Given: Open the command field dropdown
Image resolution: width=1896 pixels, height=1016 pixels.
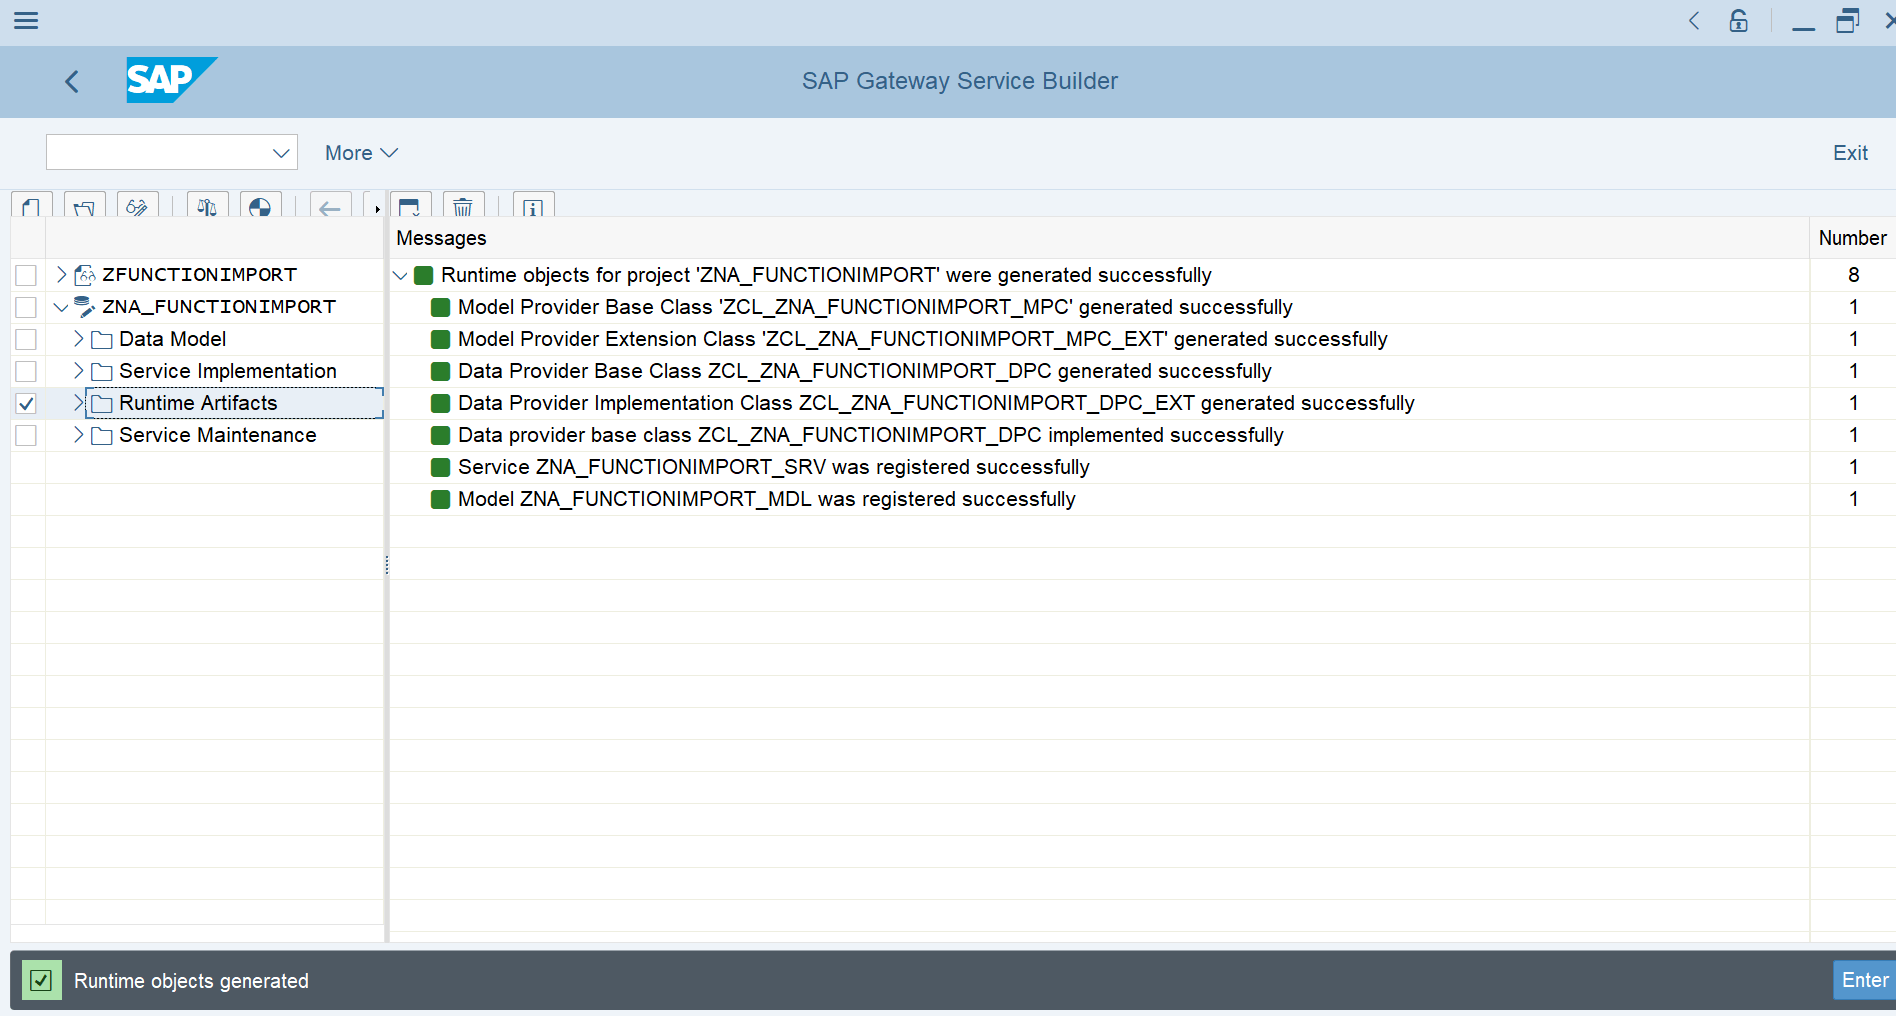Looking at the screenshot, I should [279, 152].
